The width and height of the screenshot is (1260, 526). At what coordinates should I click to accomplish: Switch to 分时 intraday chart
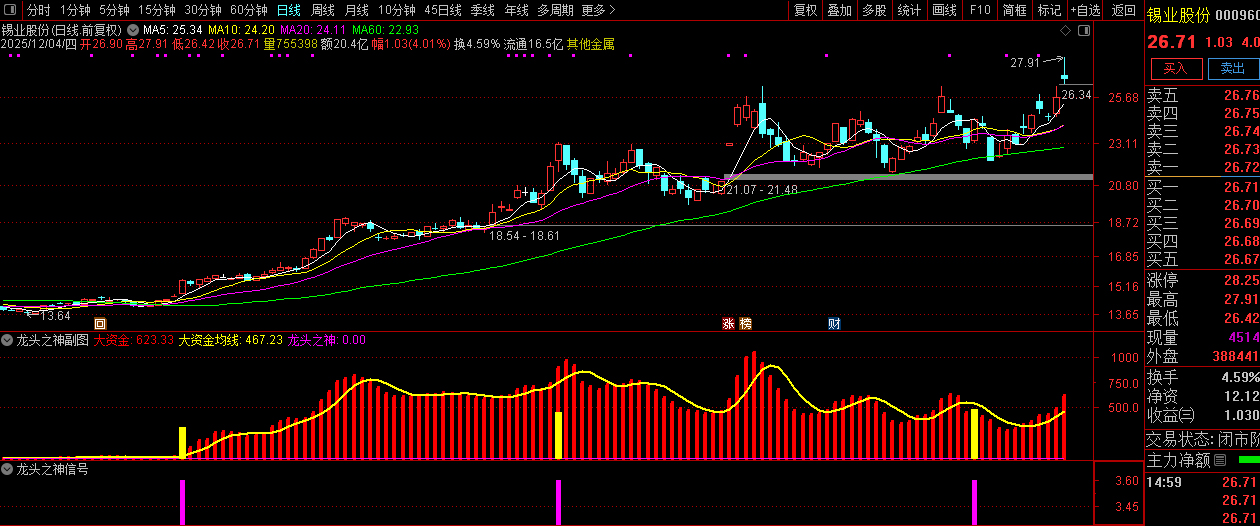point(39,10)
